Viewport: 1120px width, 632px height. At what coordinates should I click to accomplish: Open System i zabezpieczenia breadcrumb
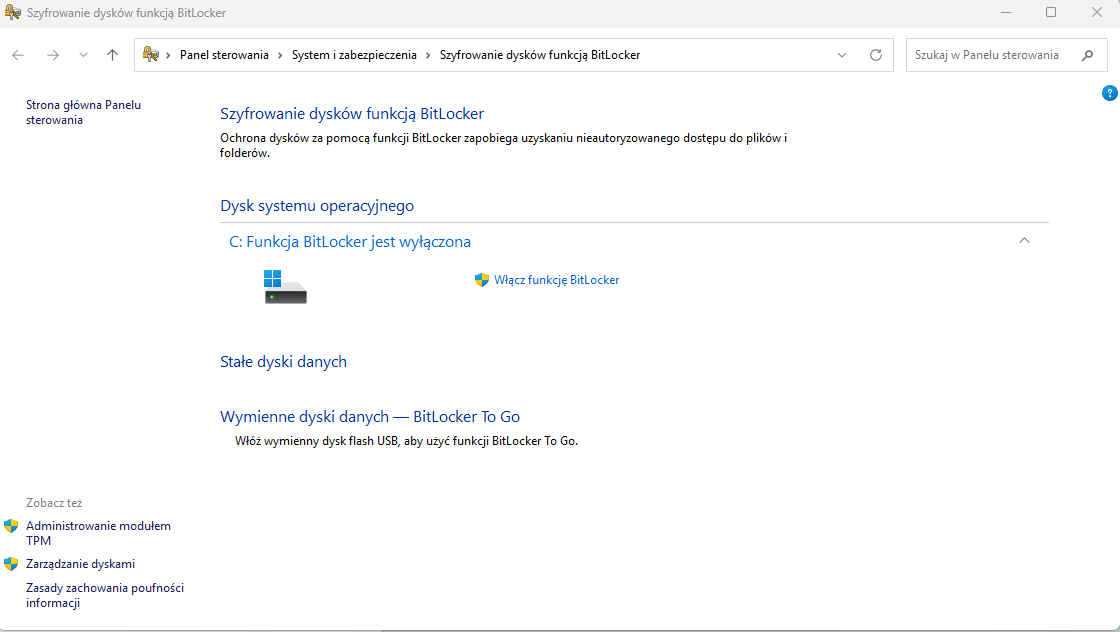(x=354, y=55)
